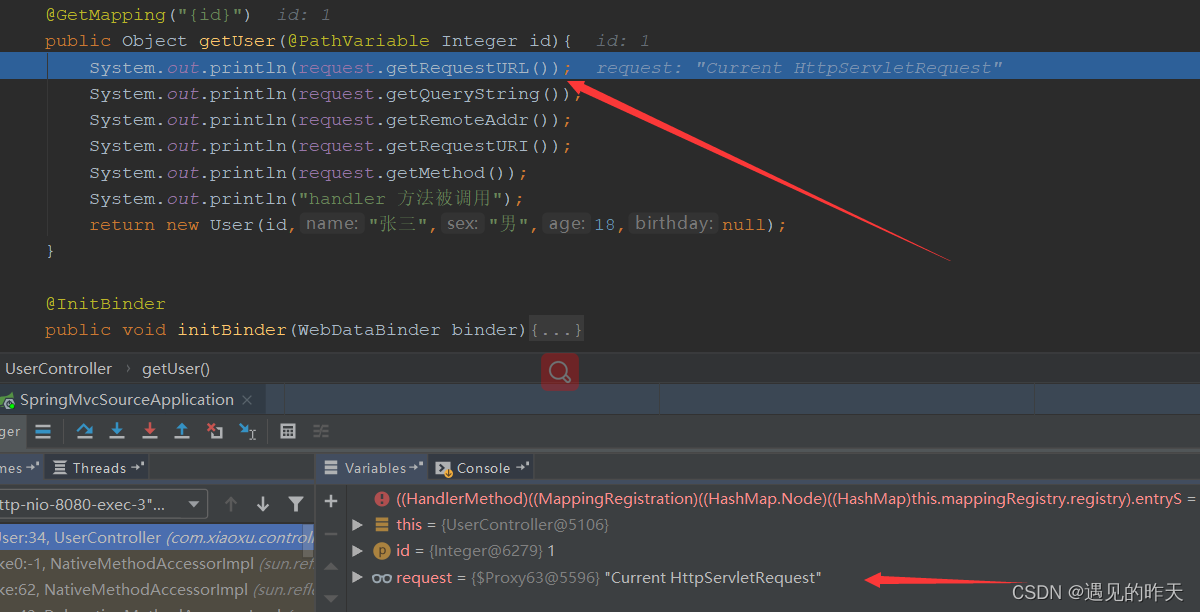Move to the previous frame with up arrow
Image resolution: width=1200 pixels, height=612 pixels.
(231, 504)
